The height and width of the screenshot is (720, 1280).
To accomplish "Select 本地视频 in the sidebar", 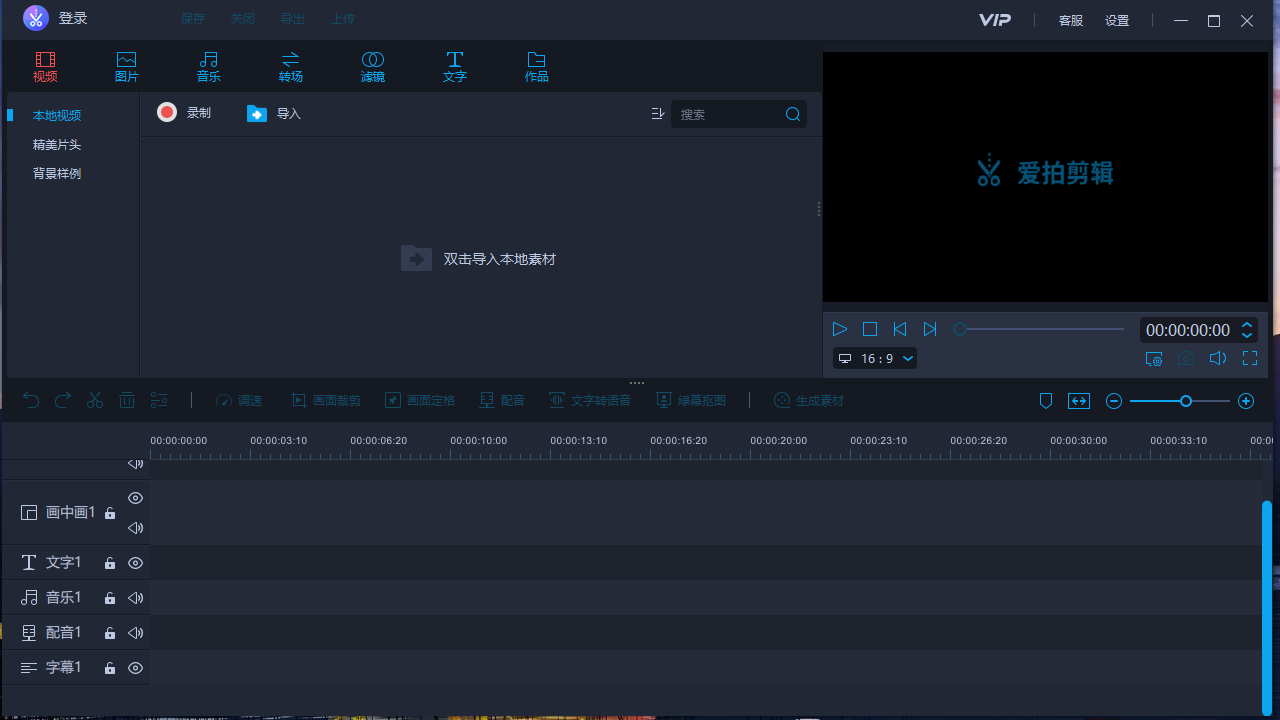I will click(57, 116).
